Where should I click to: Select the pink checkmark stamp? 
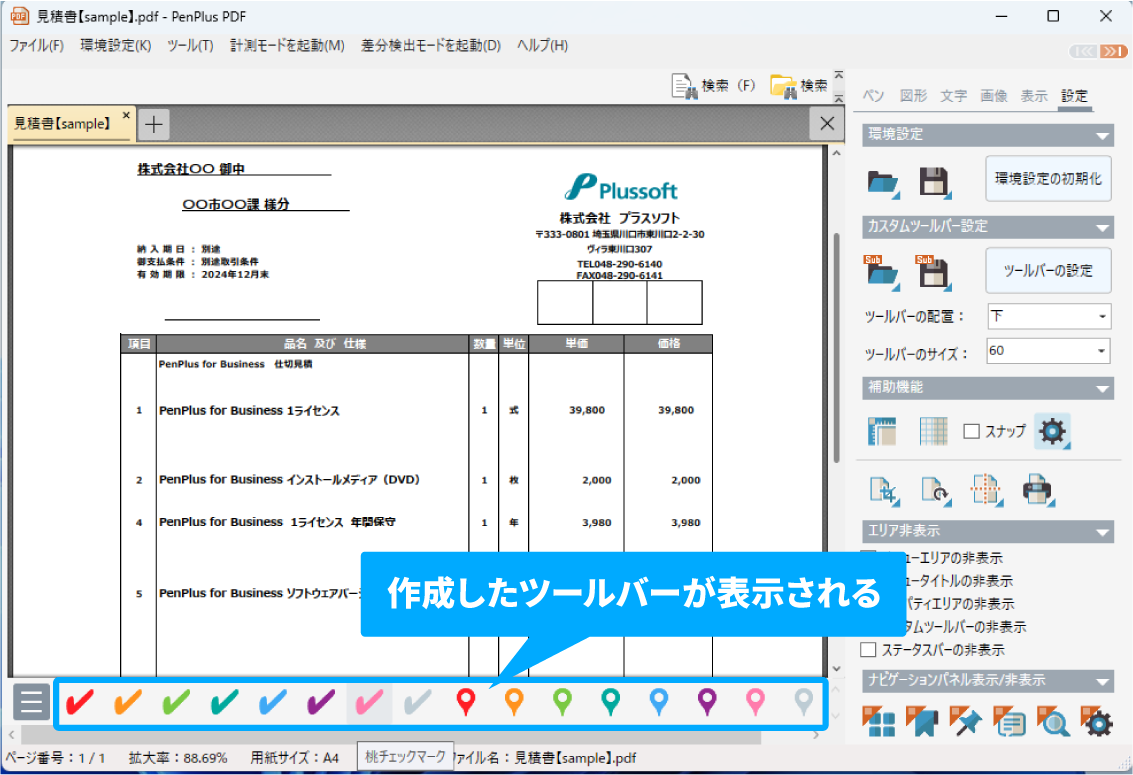[x=369, y=701]
